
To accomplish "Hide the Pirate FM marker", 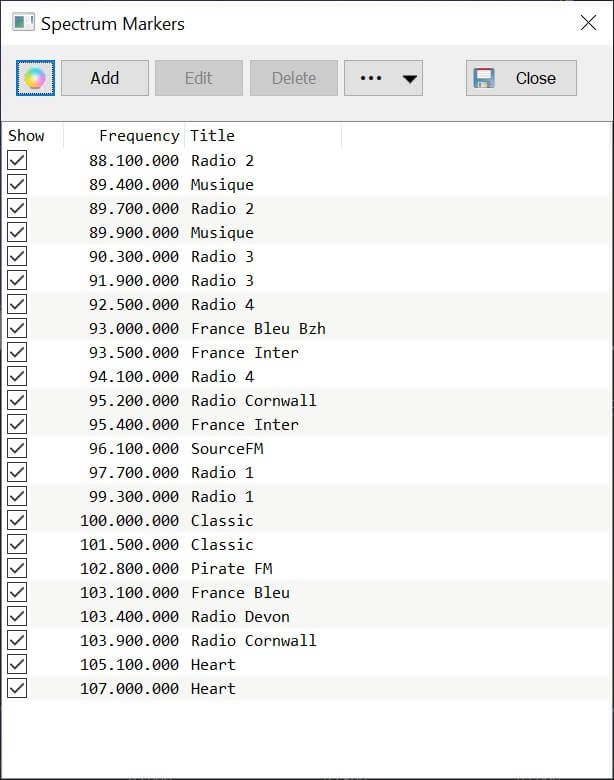I will (x=17, y=568).
